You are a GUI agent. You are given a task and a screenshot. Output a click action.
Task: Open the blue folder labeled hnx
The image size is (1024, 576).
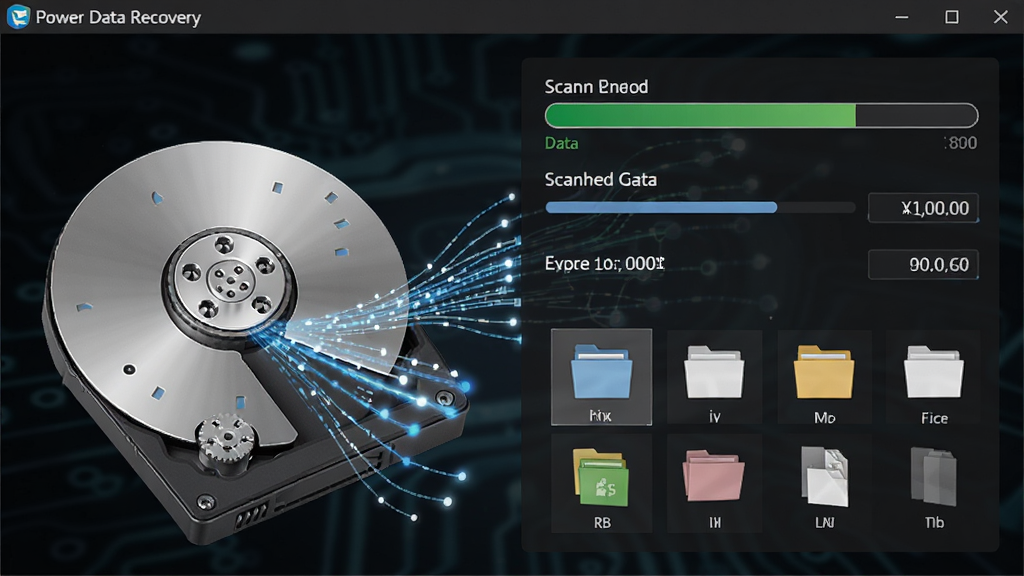pos(601,377)
